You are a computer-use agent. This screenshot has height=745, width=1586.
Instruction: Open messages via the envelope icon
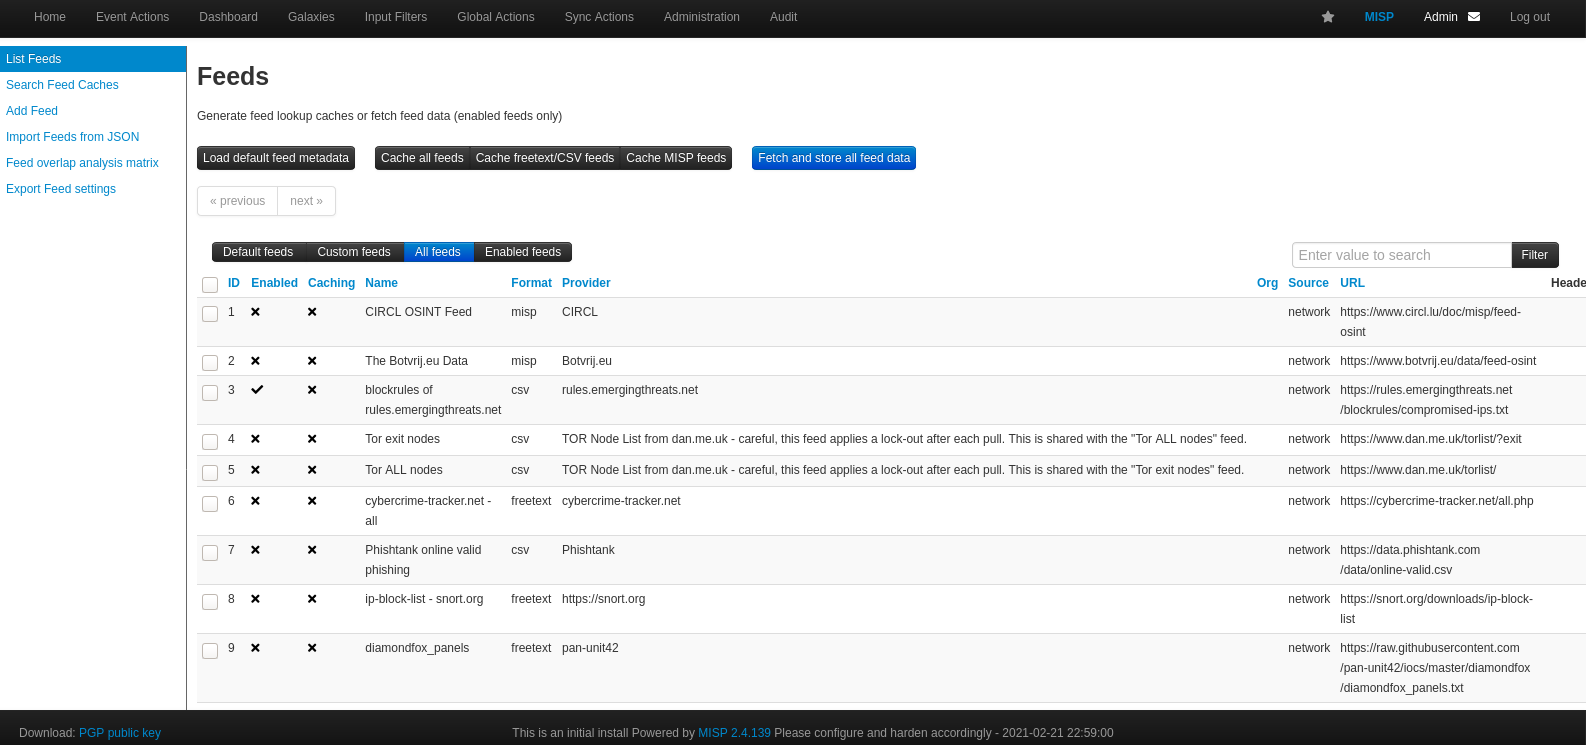(1474, 17)
